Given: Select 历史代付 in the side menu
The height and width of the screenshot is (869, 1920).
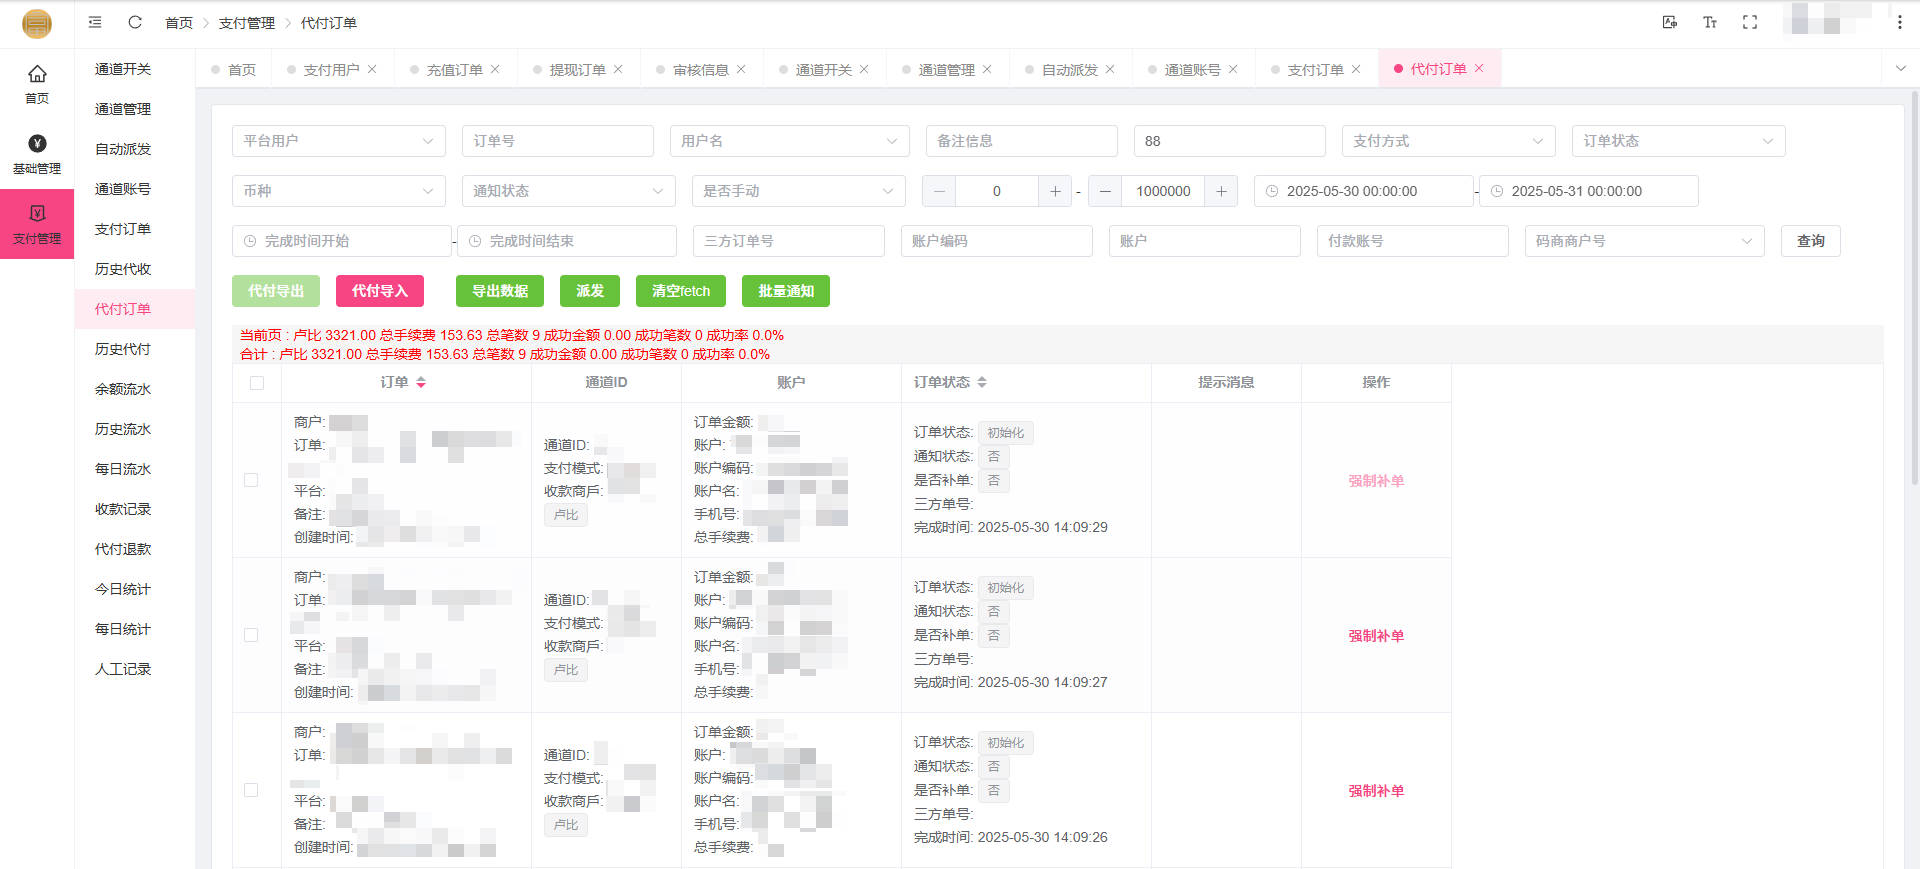Looking at the screenshot, I should 123,349.
